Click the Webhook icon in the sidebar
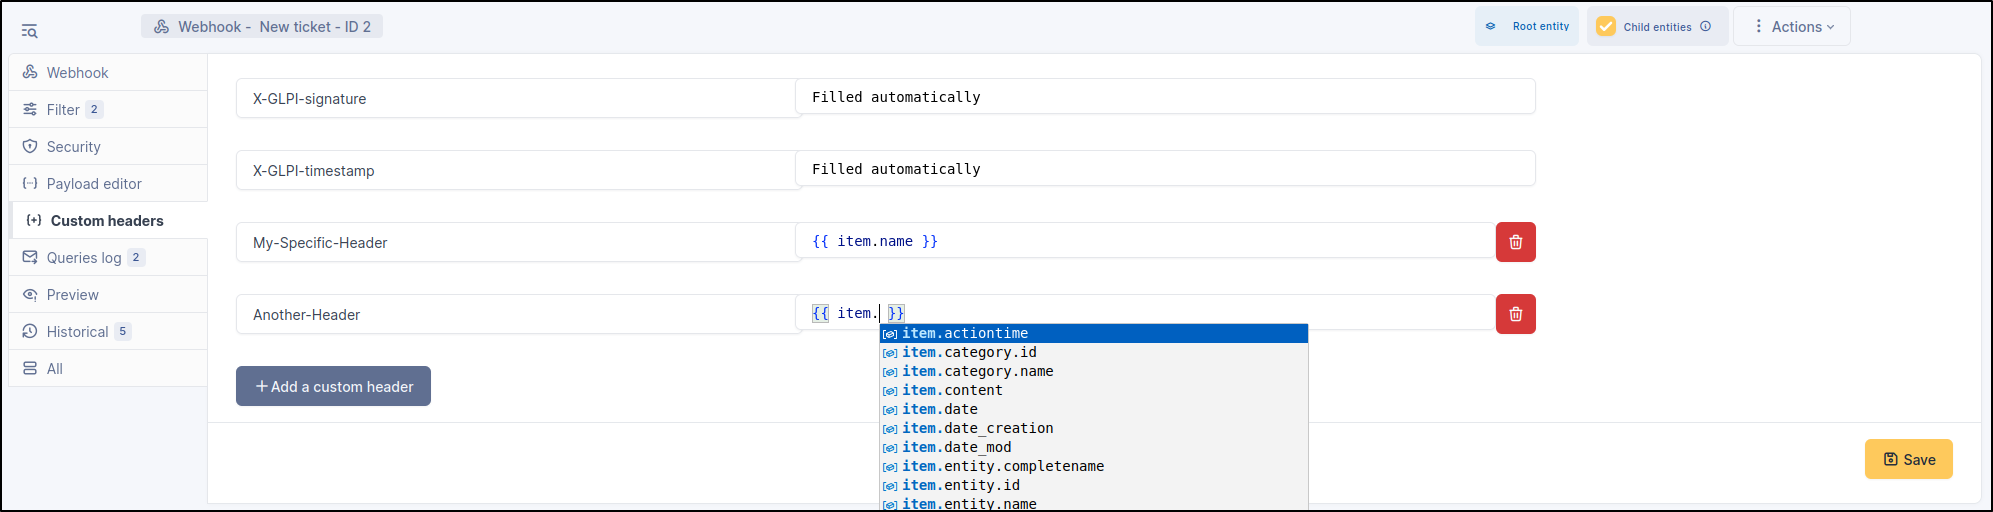The height and width of the screenshot is (512, 1993). click(x=30, y=73)
